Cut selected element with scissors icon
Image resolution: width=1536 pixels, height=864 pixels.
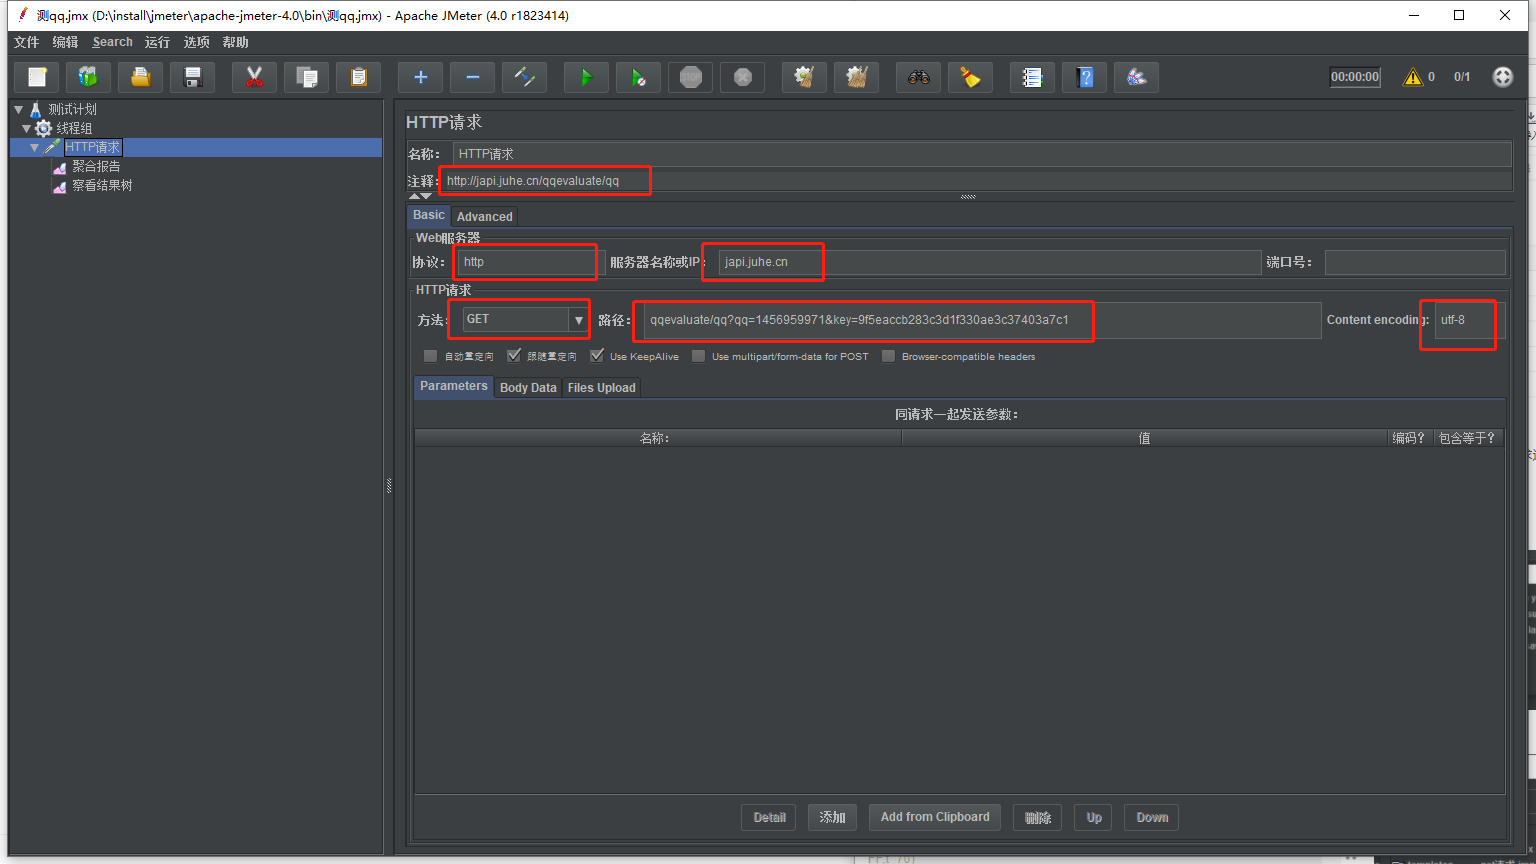click(255, 77)
